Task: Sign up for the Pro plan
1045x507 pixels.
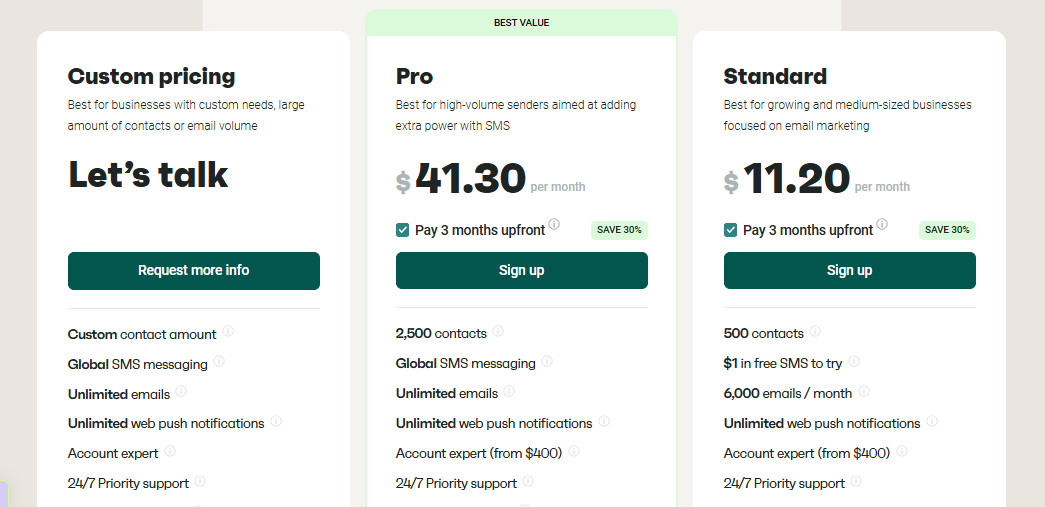Action: point(522,270)
